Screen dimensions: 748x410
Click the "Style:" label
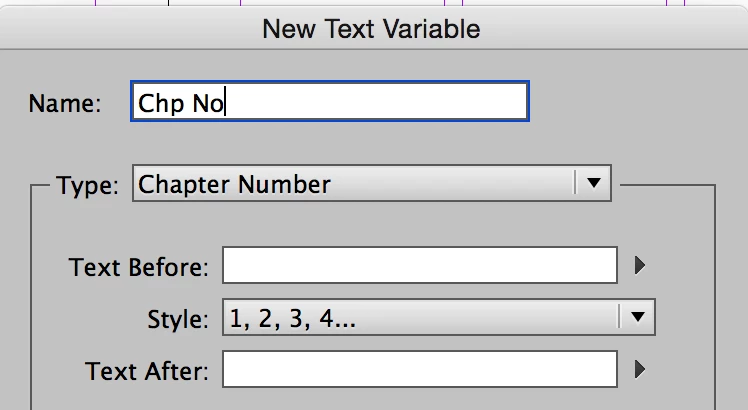[x=178, y=319]
